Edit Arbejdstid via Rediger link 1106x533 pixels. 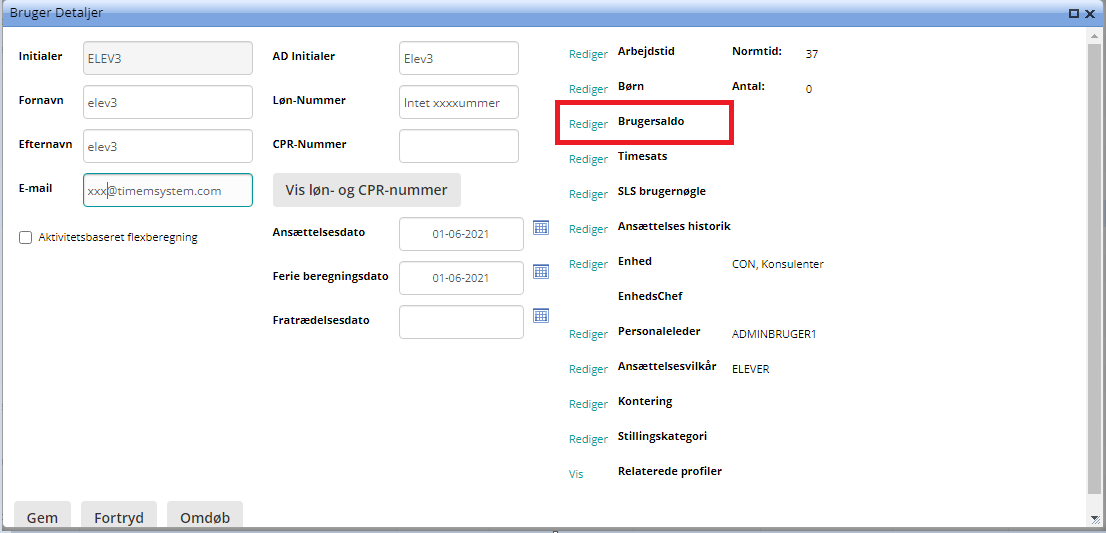588,55
